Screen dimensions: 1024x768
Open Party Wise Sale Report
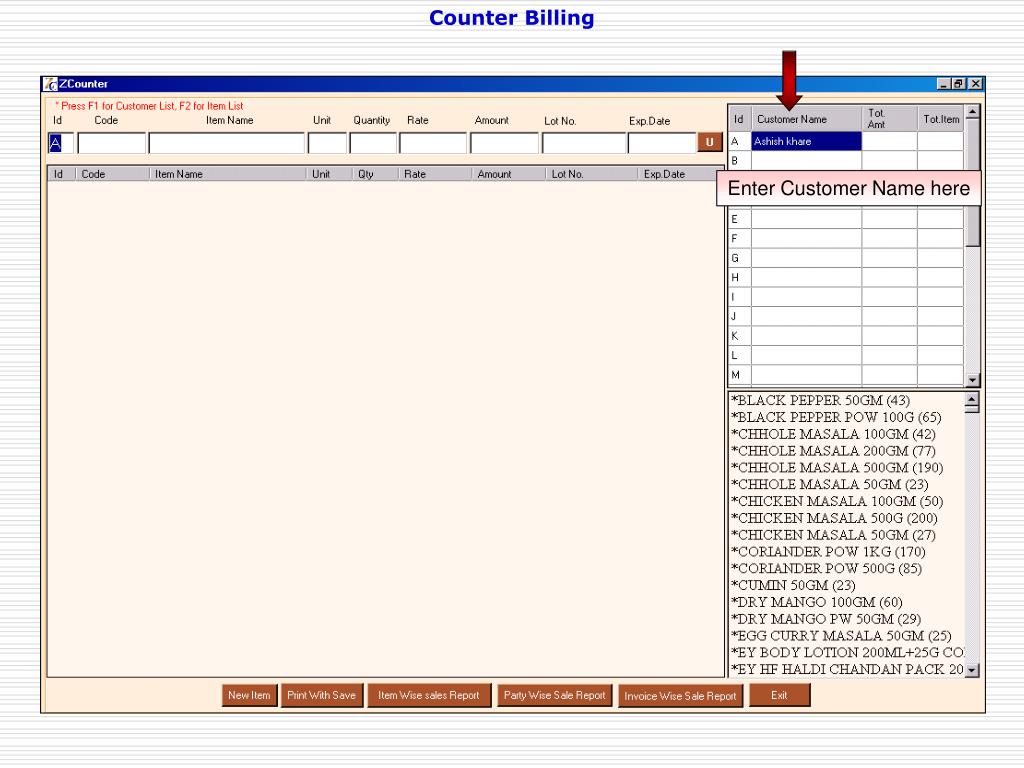(554, 696)
